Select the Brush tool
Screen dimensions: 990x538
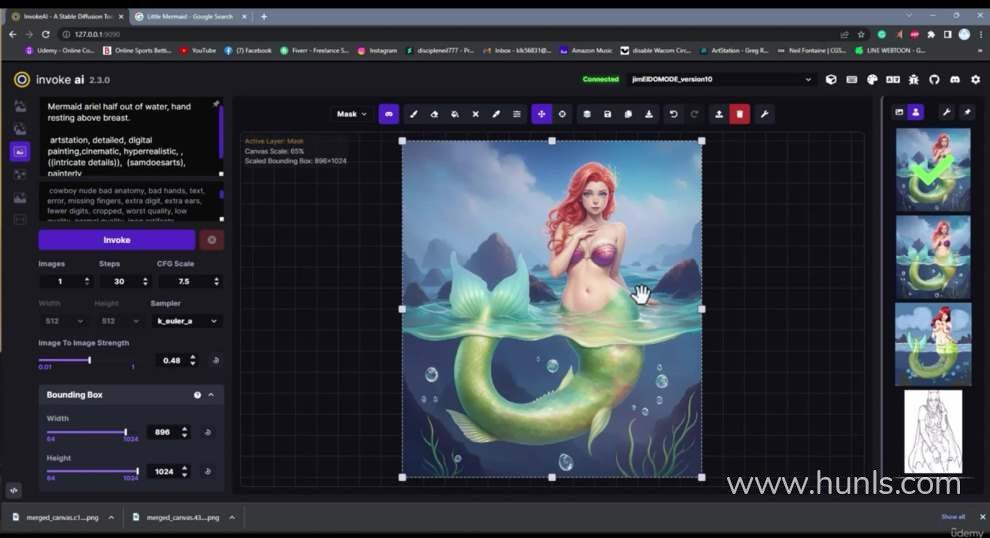pos(414,114)
